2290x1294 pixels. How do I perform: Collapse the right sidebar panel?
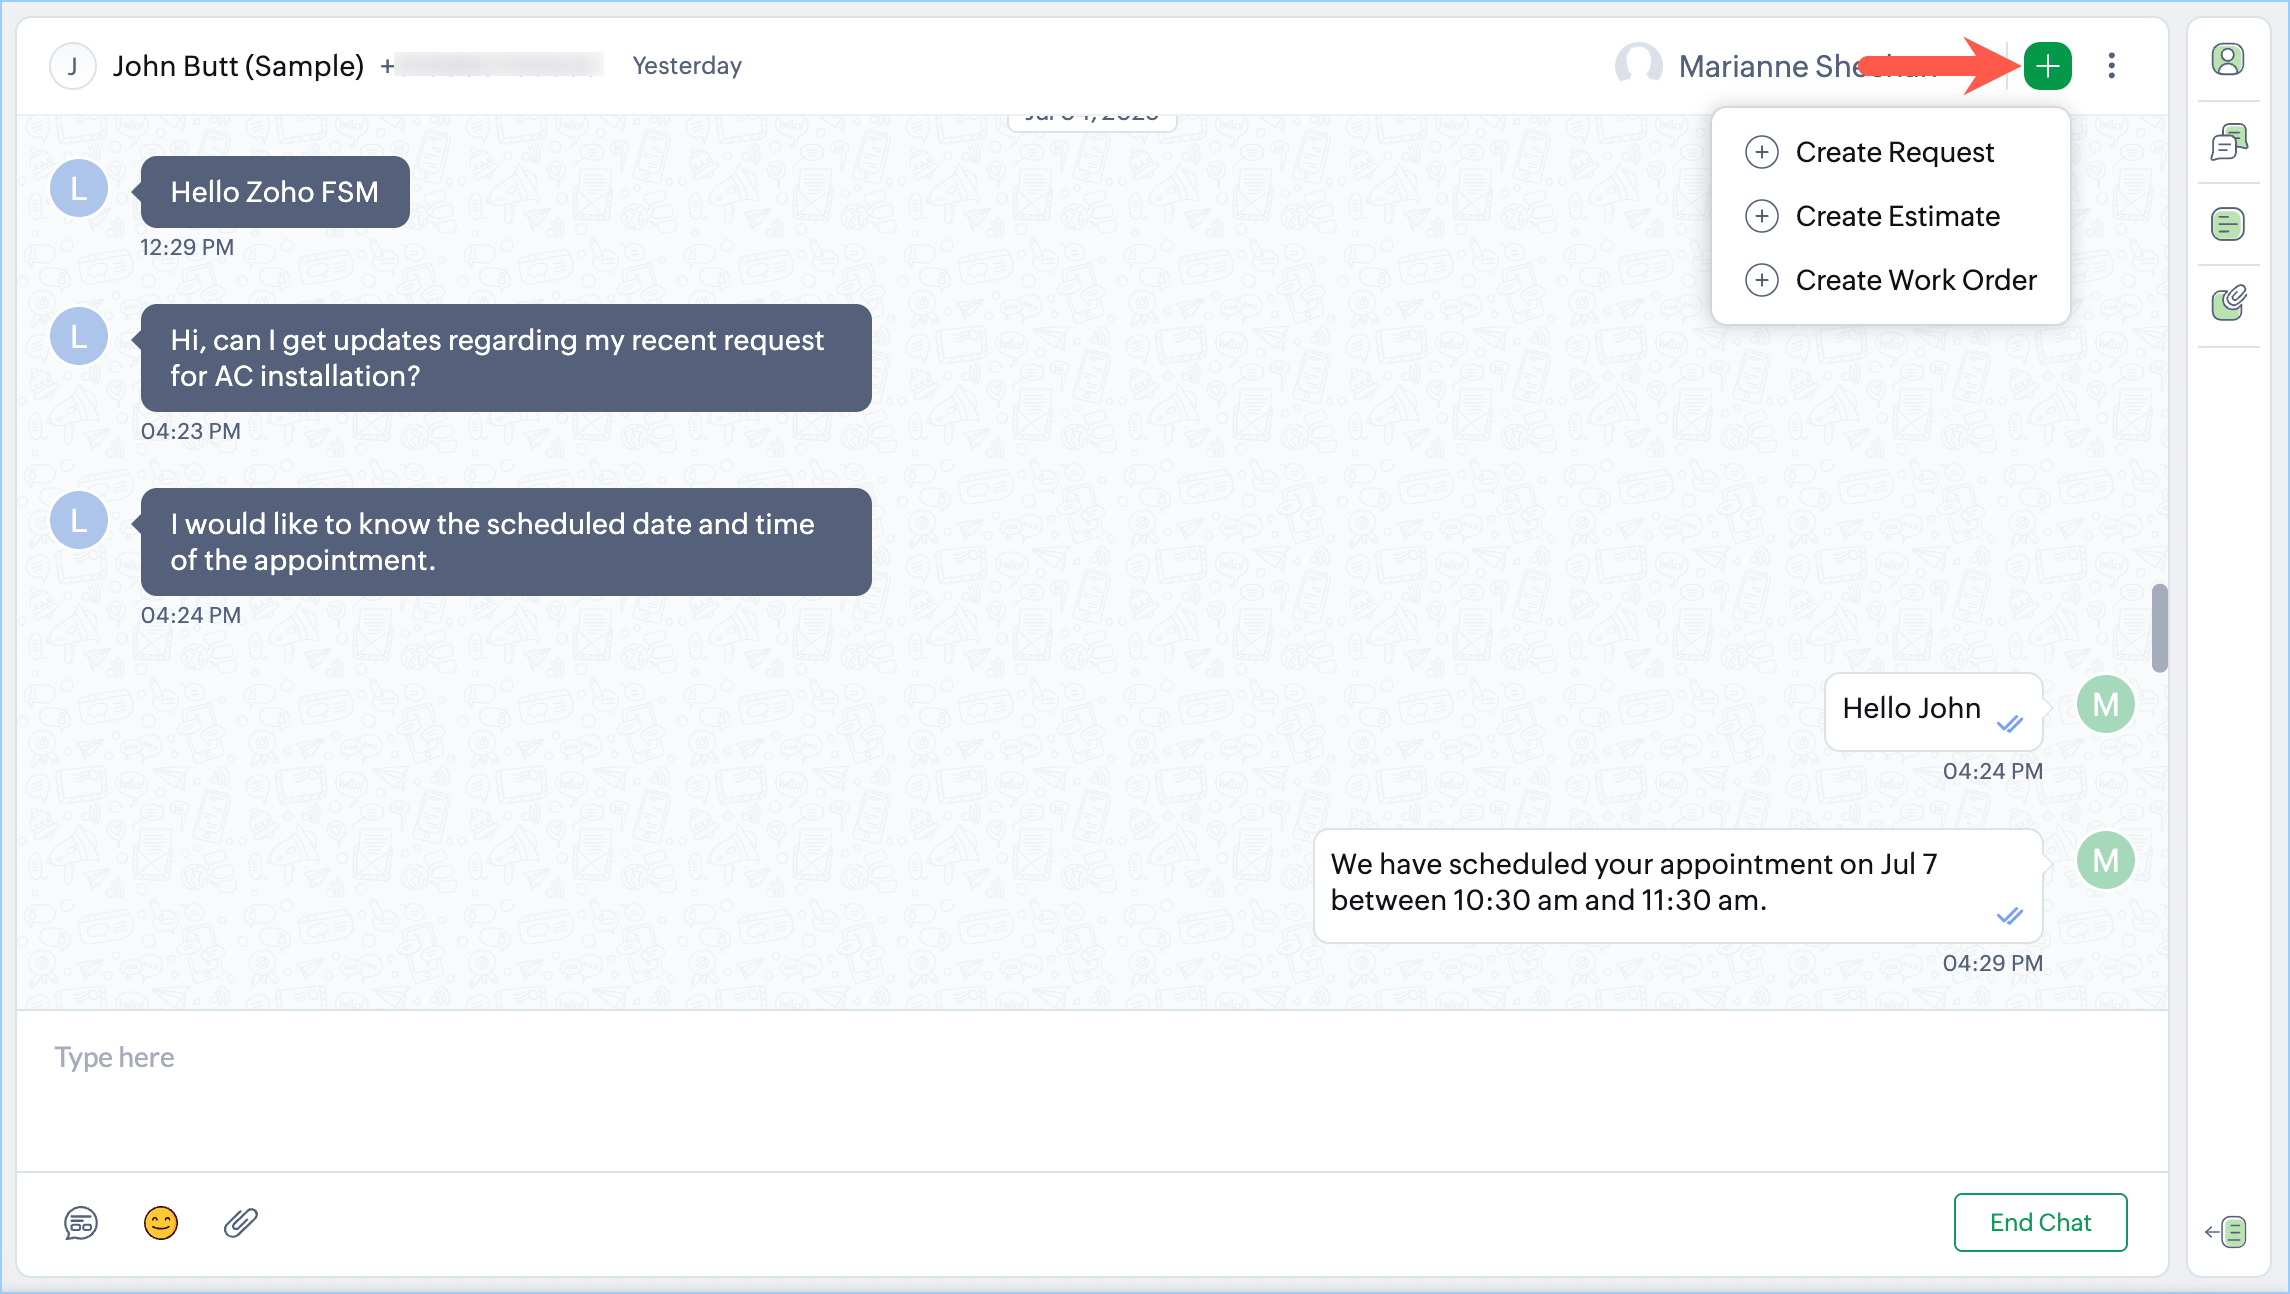point(2226,1232)
